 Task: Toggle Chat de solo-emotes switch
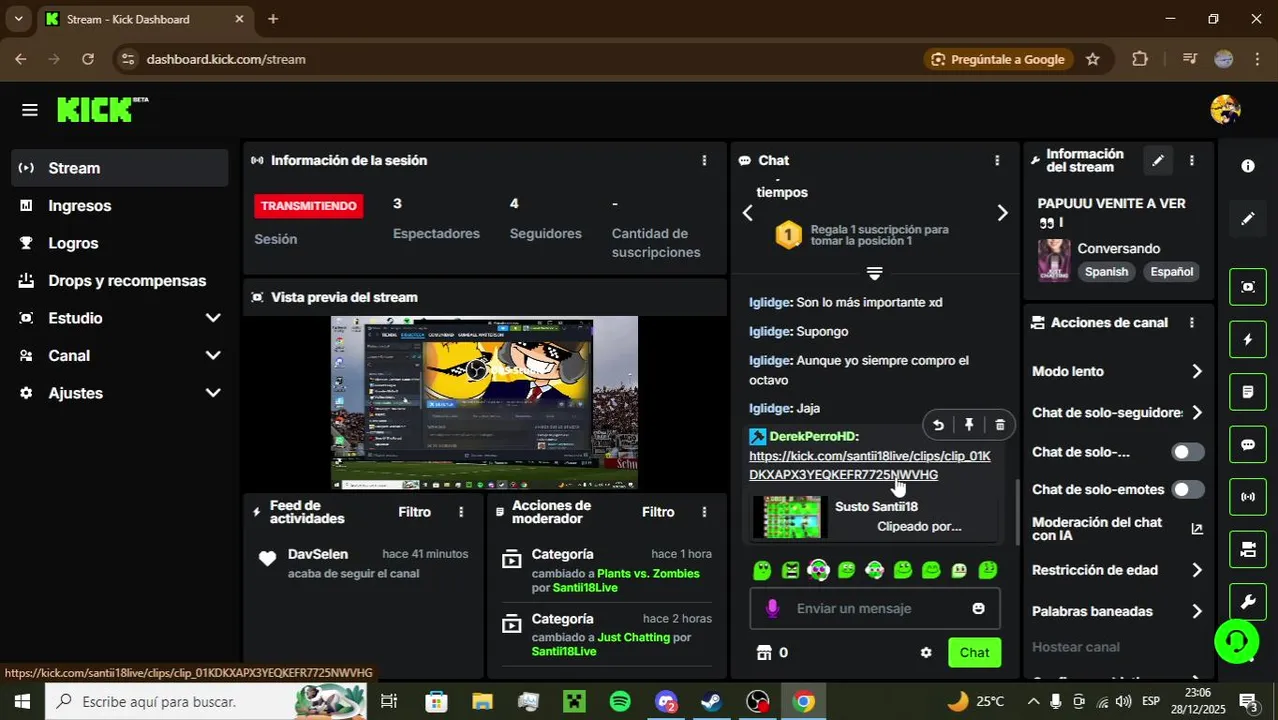(1188, 489)
